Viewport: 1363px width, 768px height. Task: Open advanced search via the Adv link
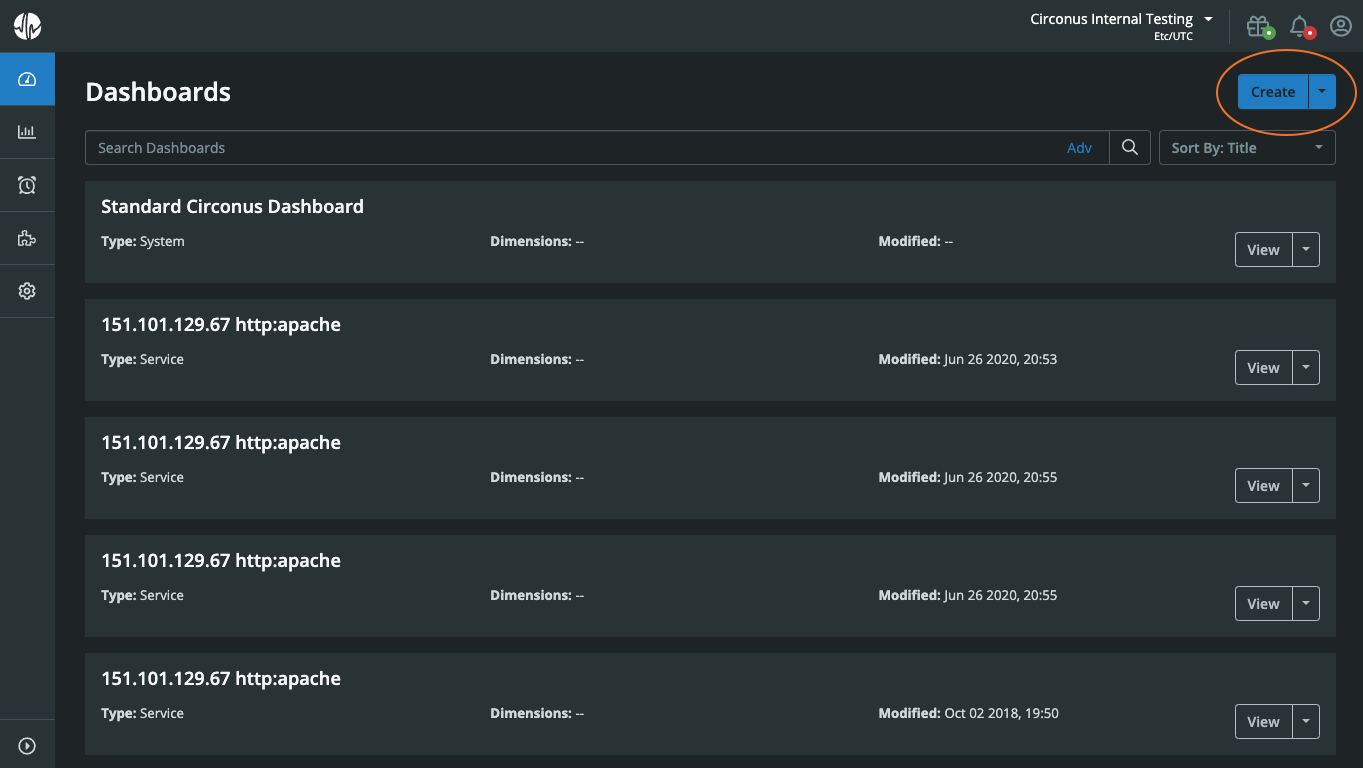pos(1080,147)
